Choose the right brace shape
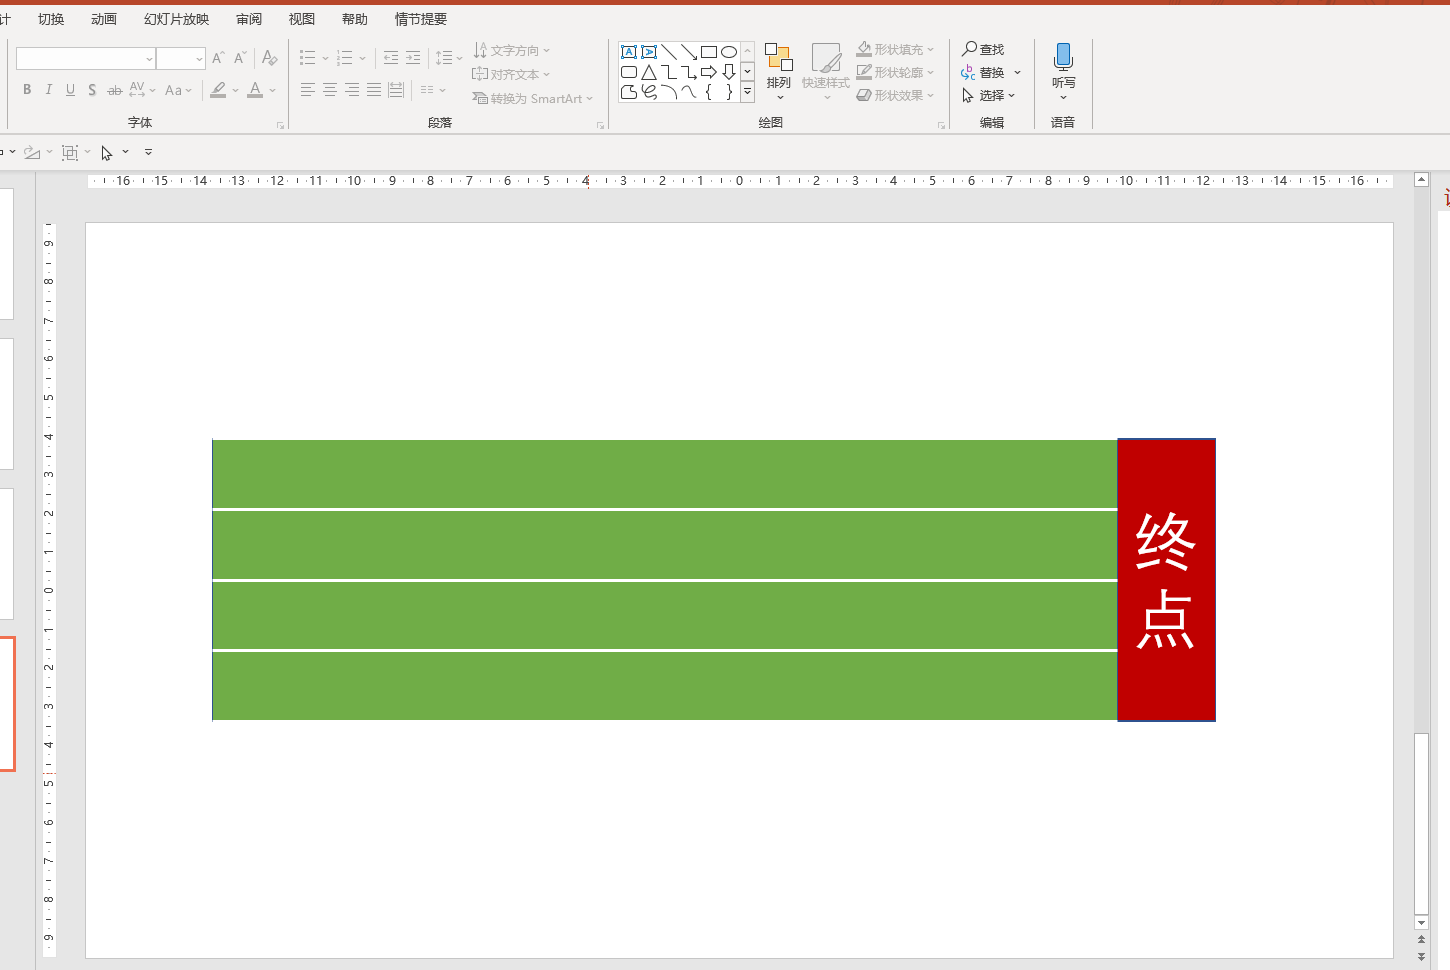 (729, 92)
